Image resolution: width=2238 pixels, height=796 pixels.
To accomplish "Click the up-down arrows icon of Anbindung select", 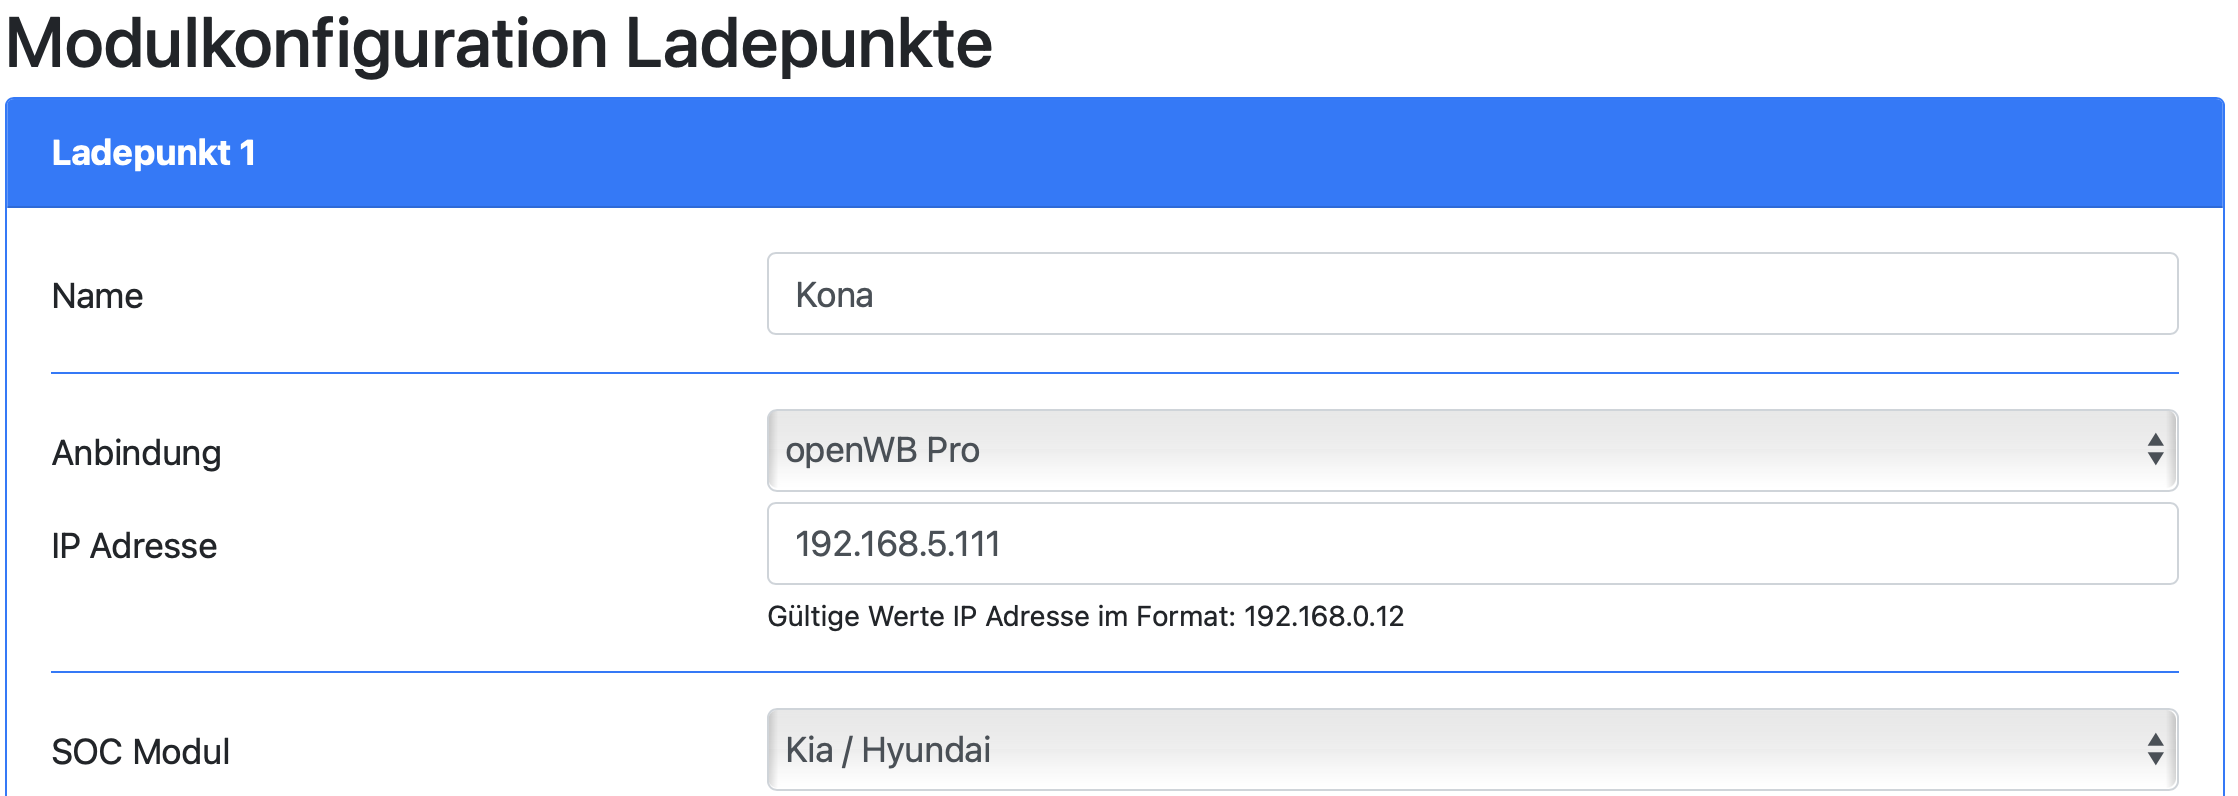I will click(2155, 450).
